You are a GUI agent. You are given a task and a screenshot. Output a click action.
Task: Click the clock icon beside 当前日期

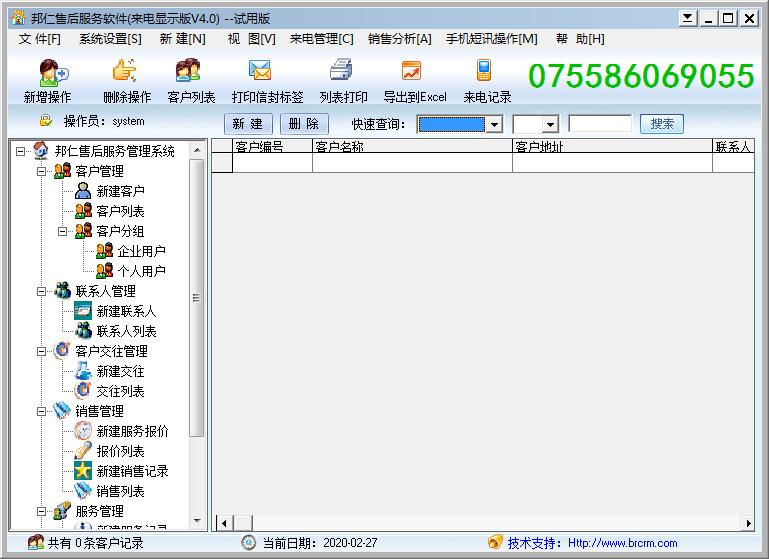(249, 542)
